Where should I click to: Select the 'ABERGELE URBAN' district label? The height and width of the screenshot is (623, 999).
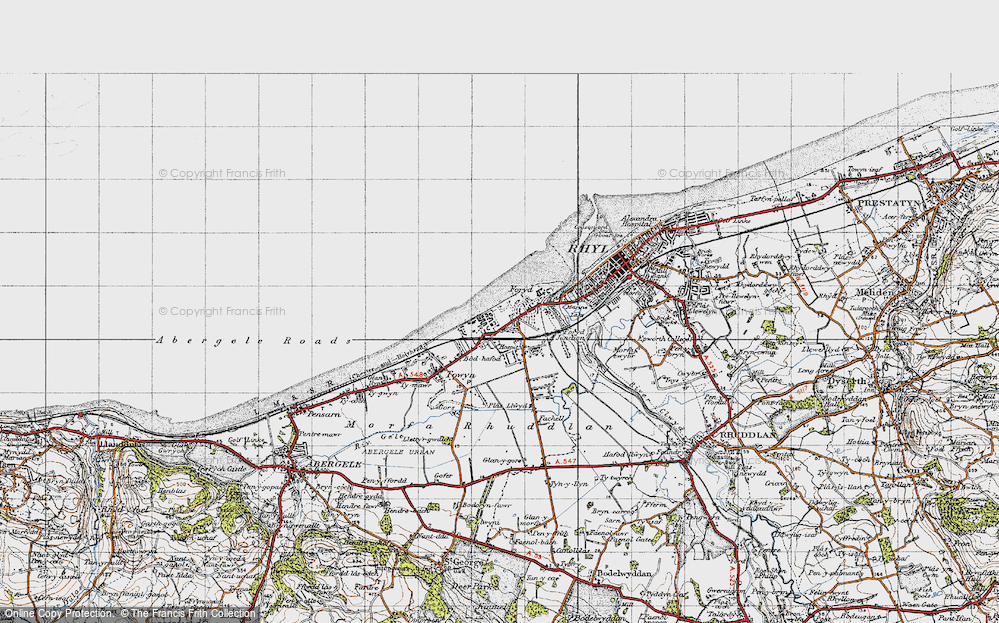point(398,452)
